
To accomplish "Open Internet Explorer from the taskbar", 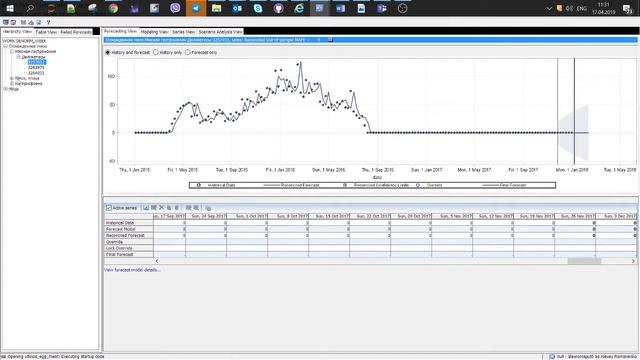I will click(x=299, y=8).
